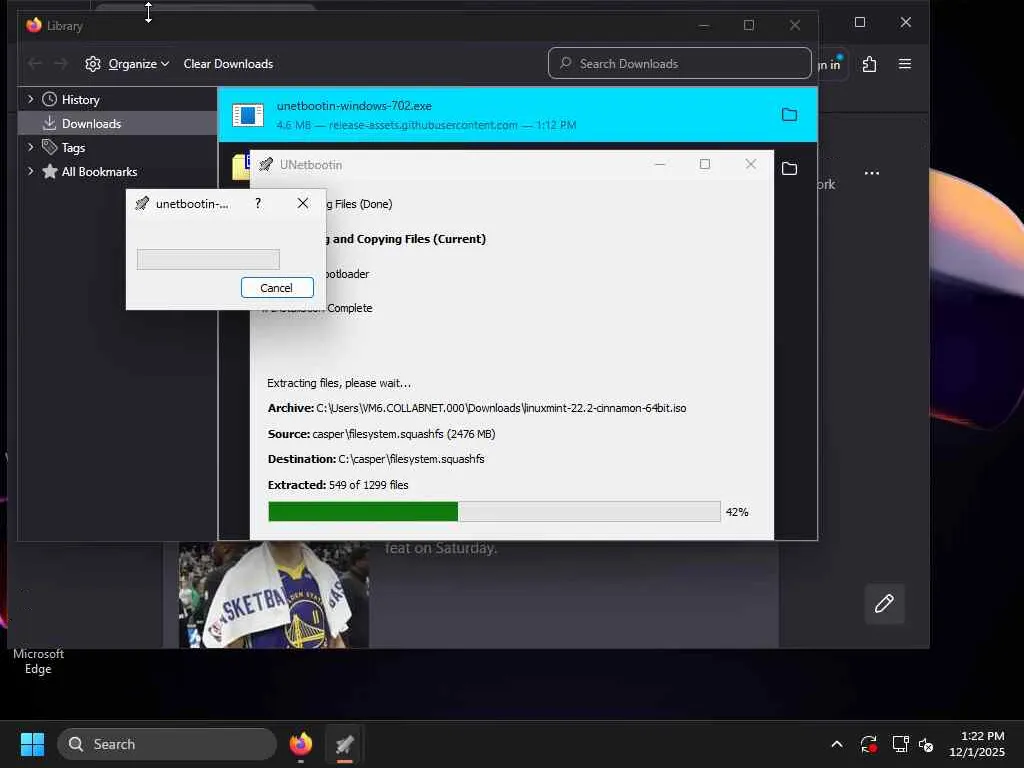The width and height of the screenshot is (1024, 768).
Task: Open the Windows Start menu
Action: pyautogui.click(x=32, y=744)
